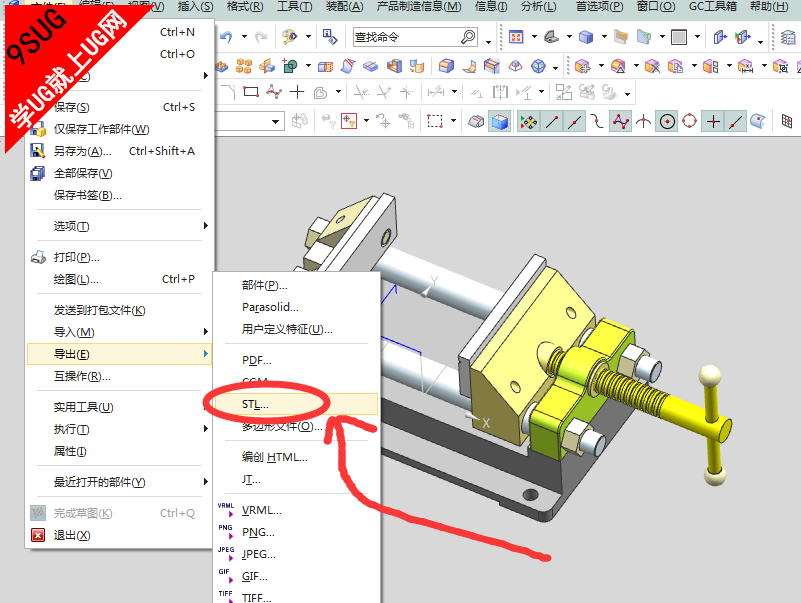This screenshot has width=801, height=603.
Task: Click the dashed rectangle selection icon
Action: [435, 121]
